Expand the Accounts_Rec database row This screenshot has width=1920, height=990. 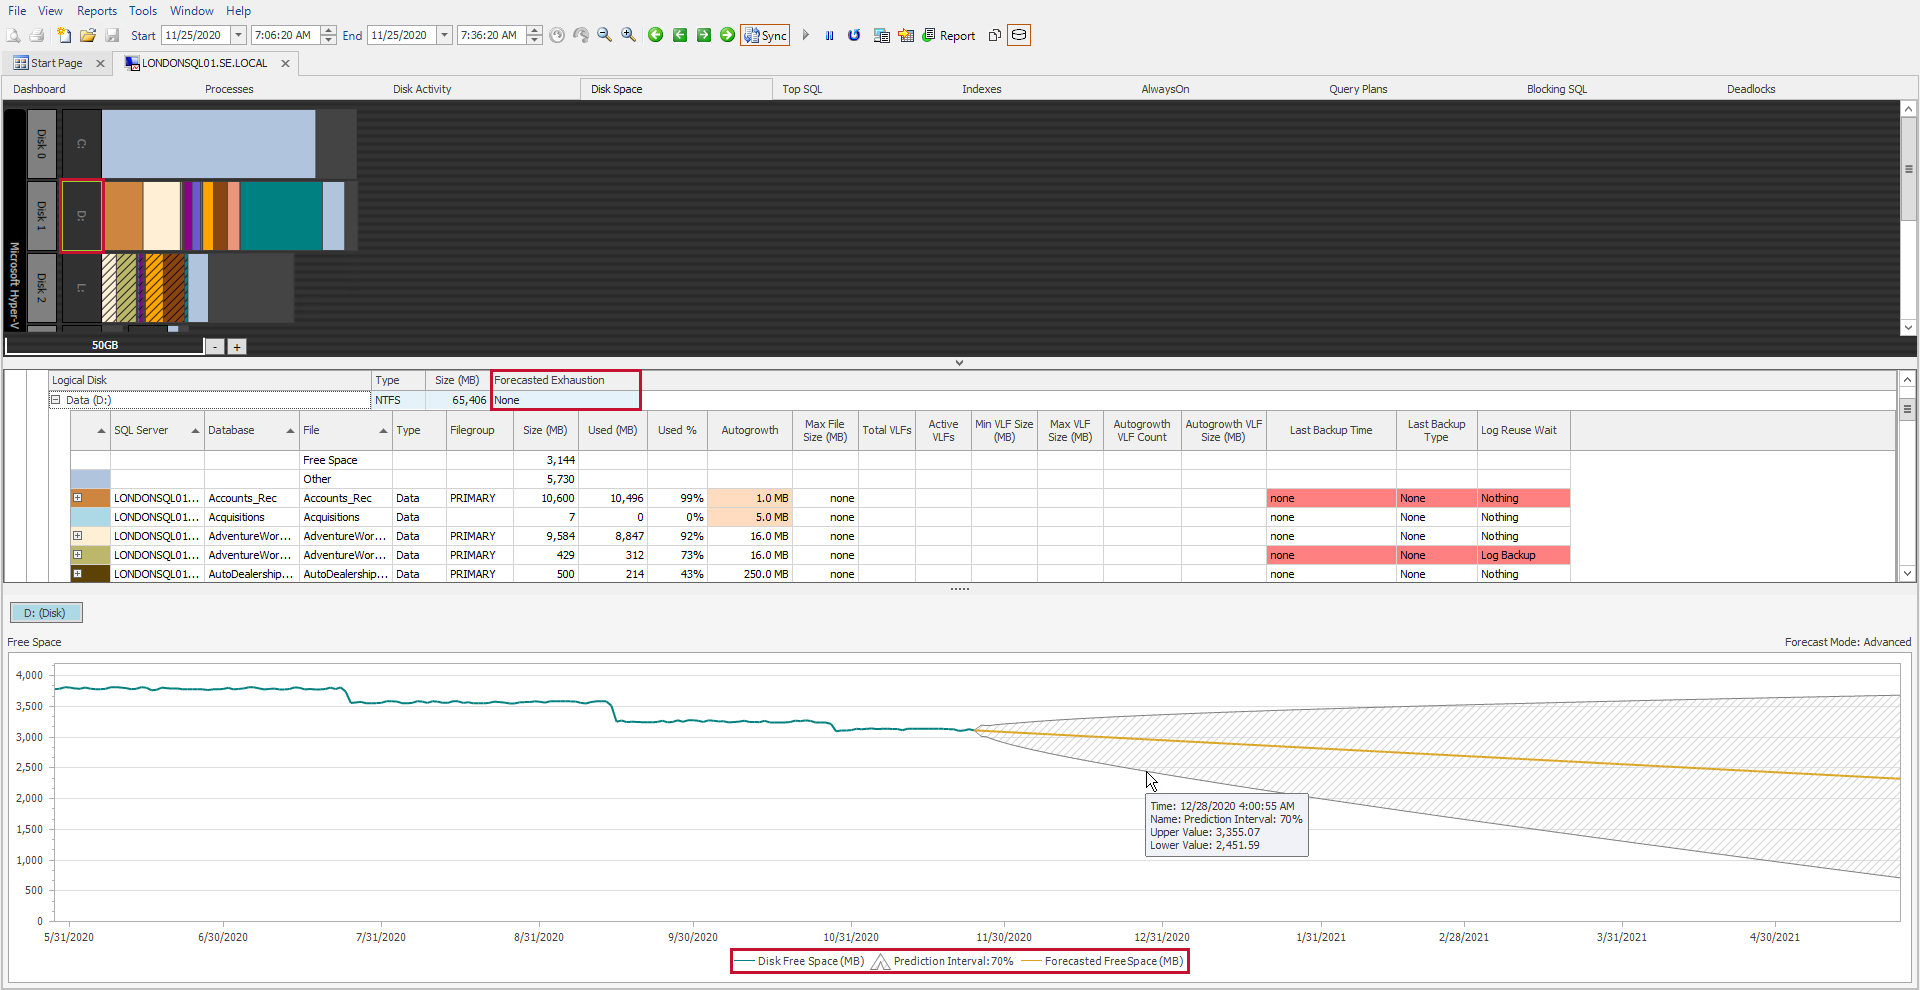click(x=77, y=498)
